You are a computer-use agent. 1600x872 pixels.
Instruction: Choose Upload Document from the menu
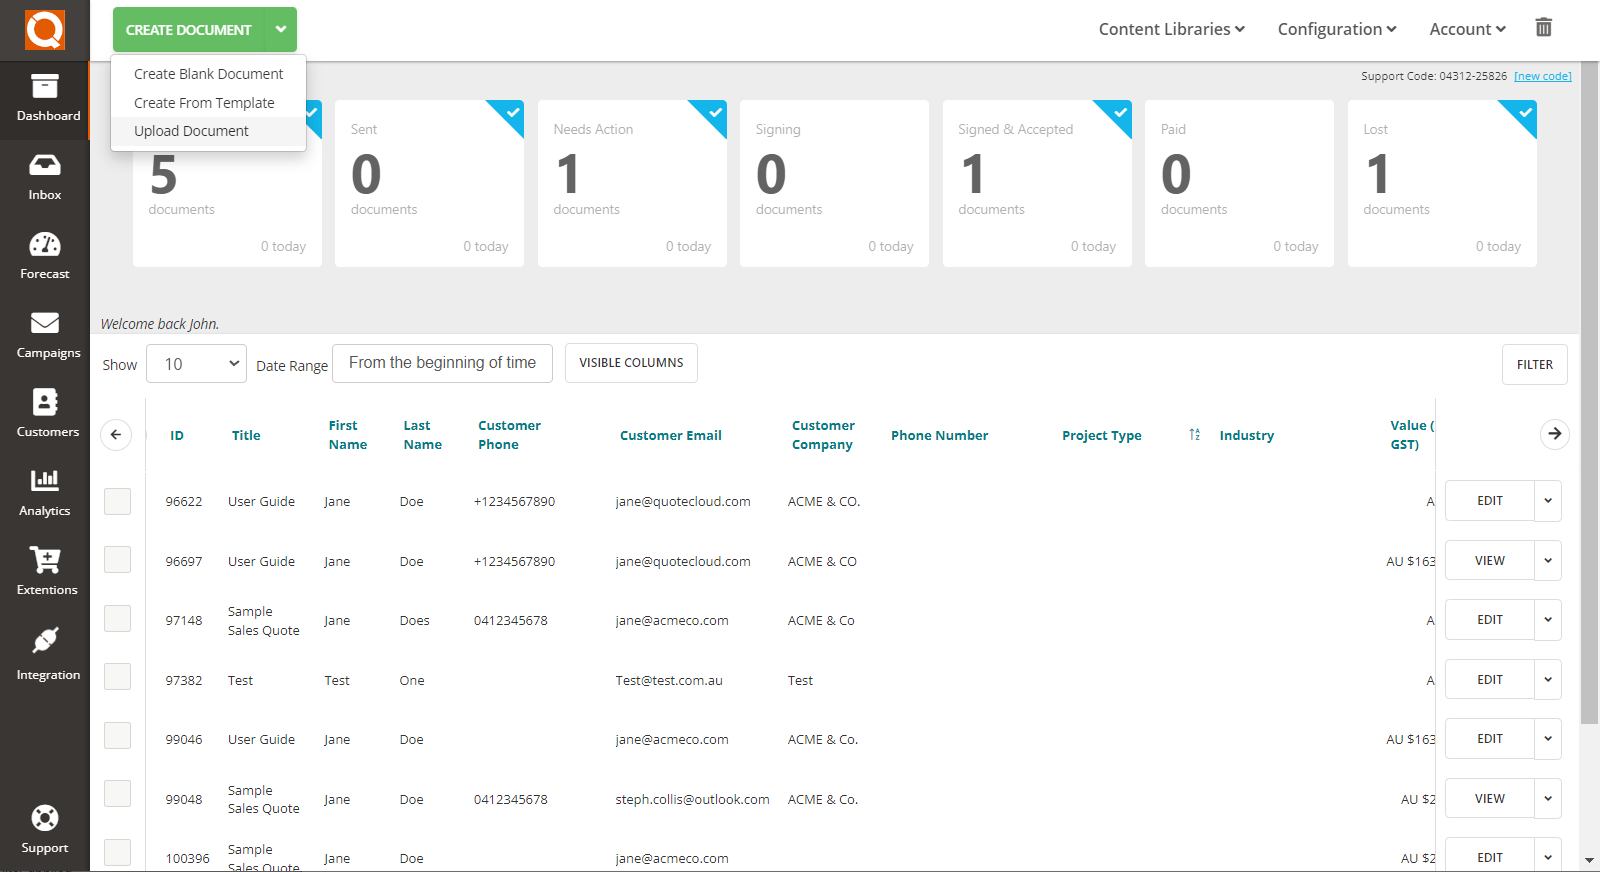[191, 131]
